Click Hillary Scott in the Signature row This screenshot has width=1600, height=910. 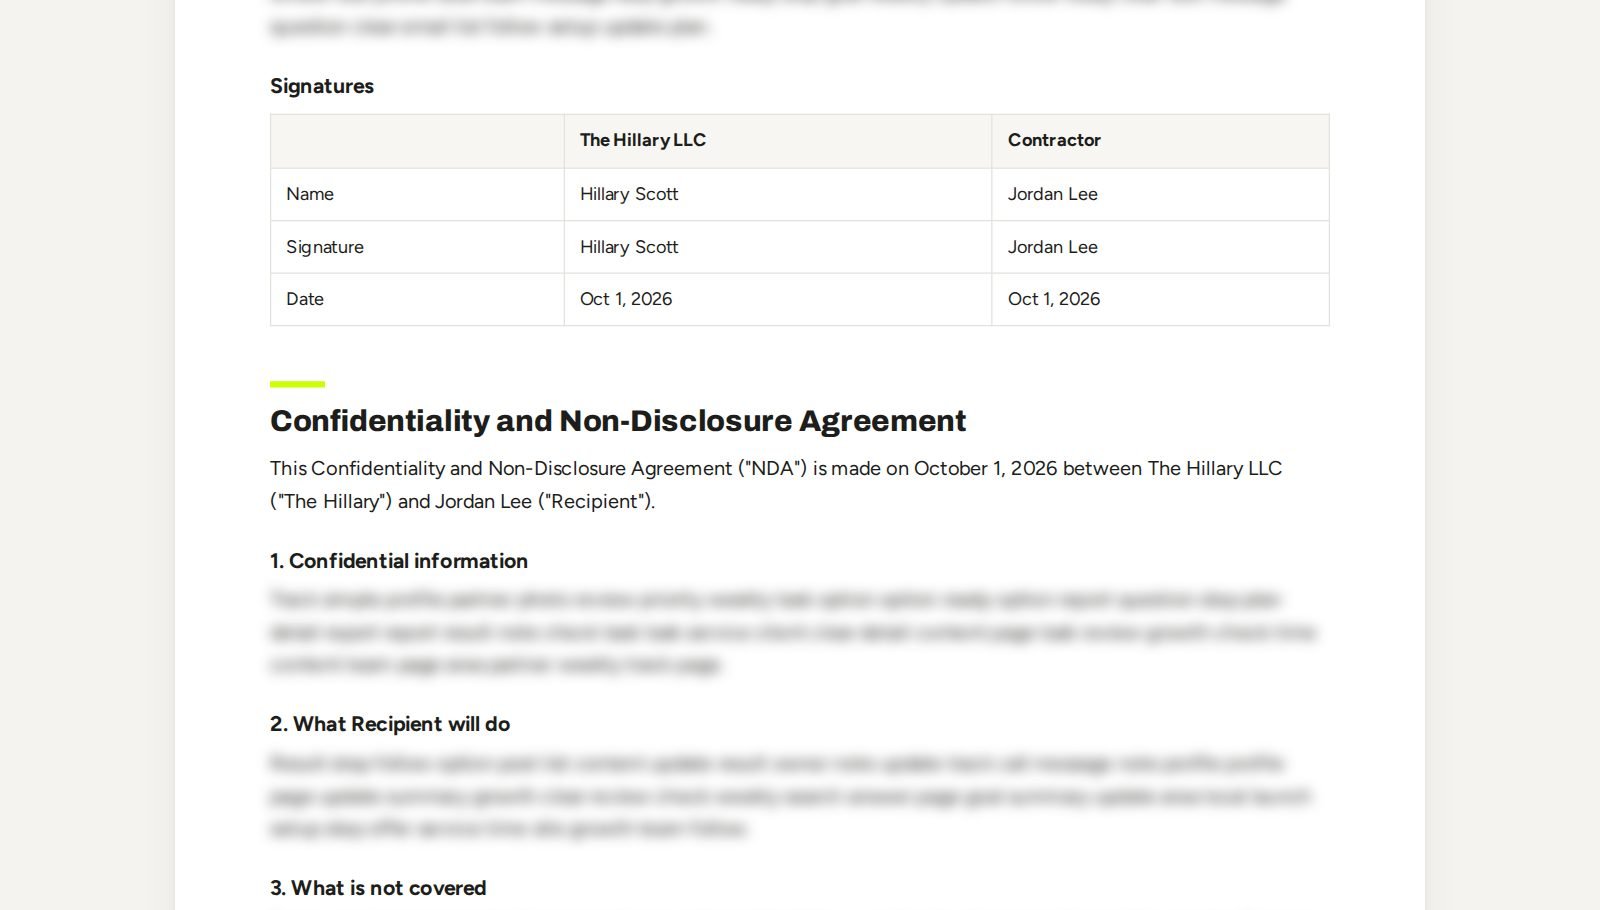click(x=629, y=247)
